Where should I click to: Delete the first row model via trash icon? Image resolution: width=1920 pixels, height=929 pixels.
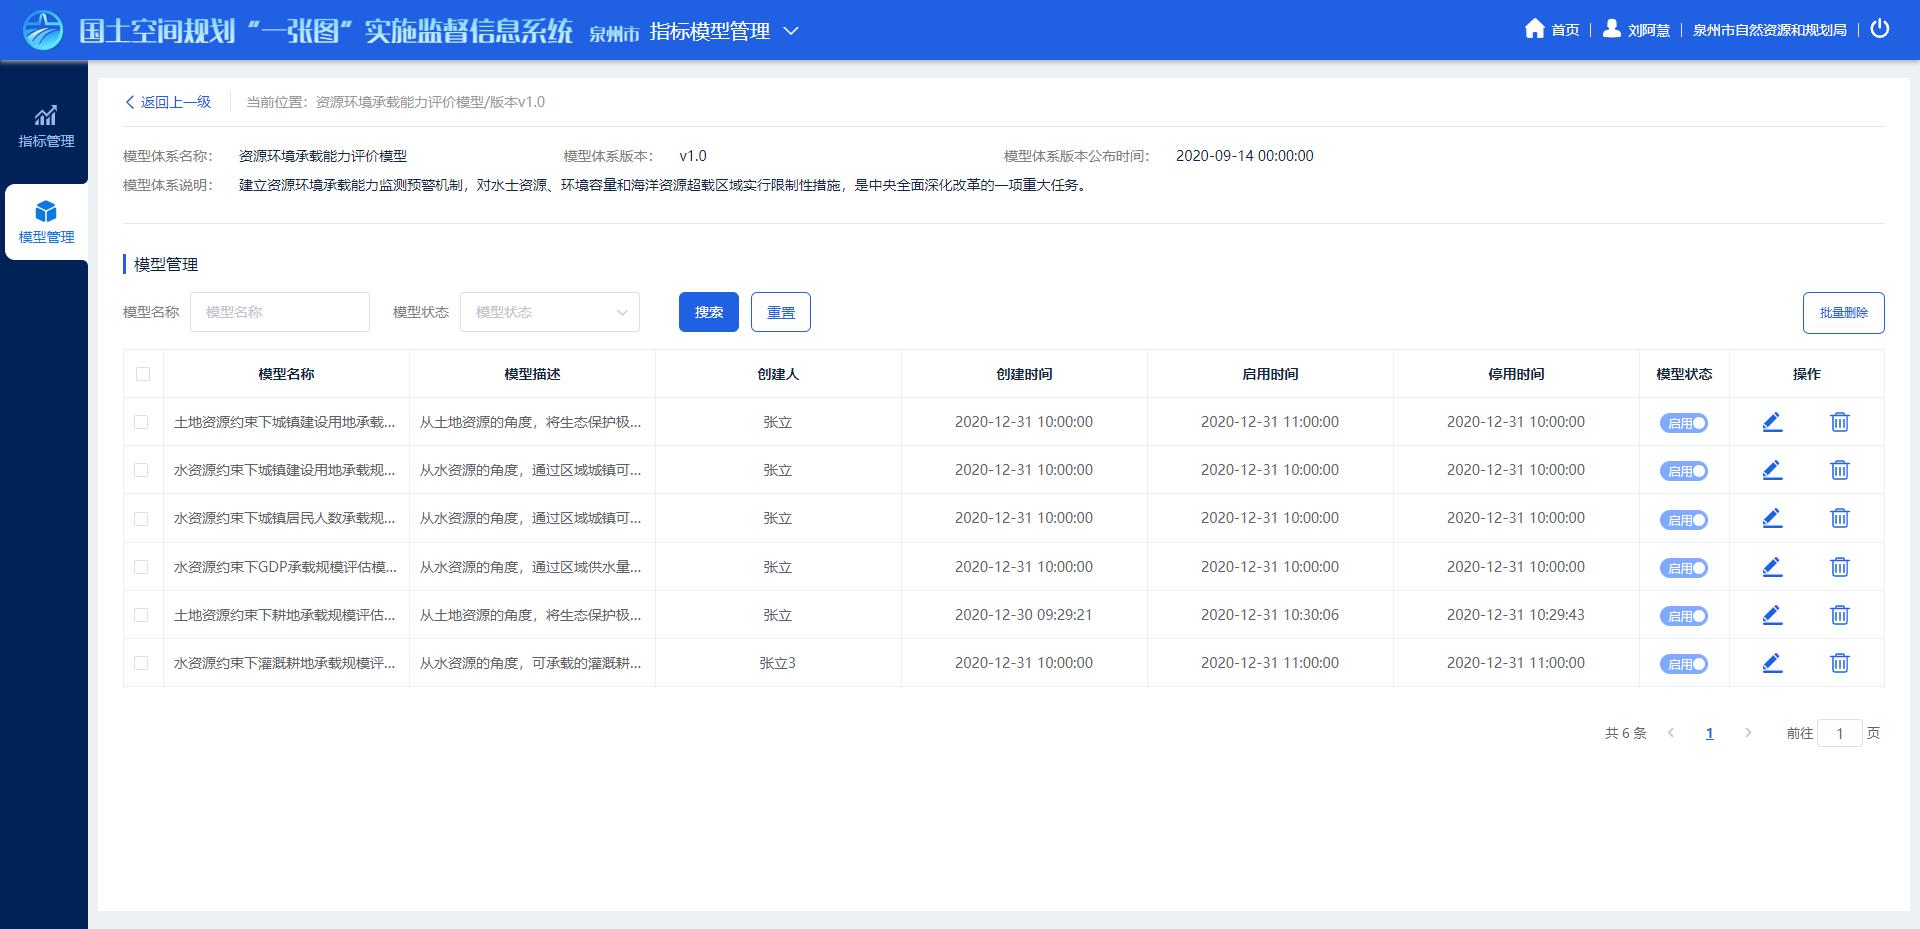coord(1839,422)
